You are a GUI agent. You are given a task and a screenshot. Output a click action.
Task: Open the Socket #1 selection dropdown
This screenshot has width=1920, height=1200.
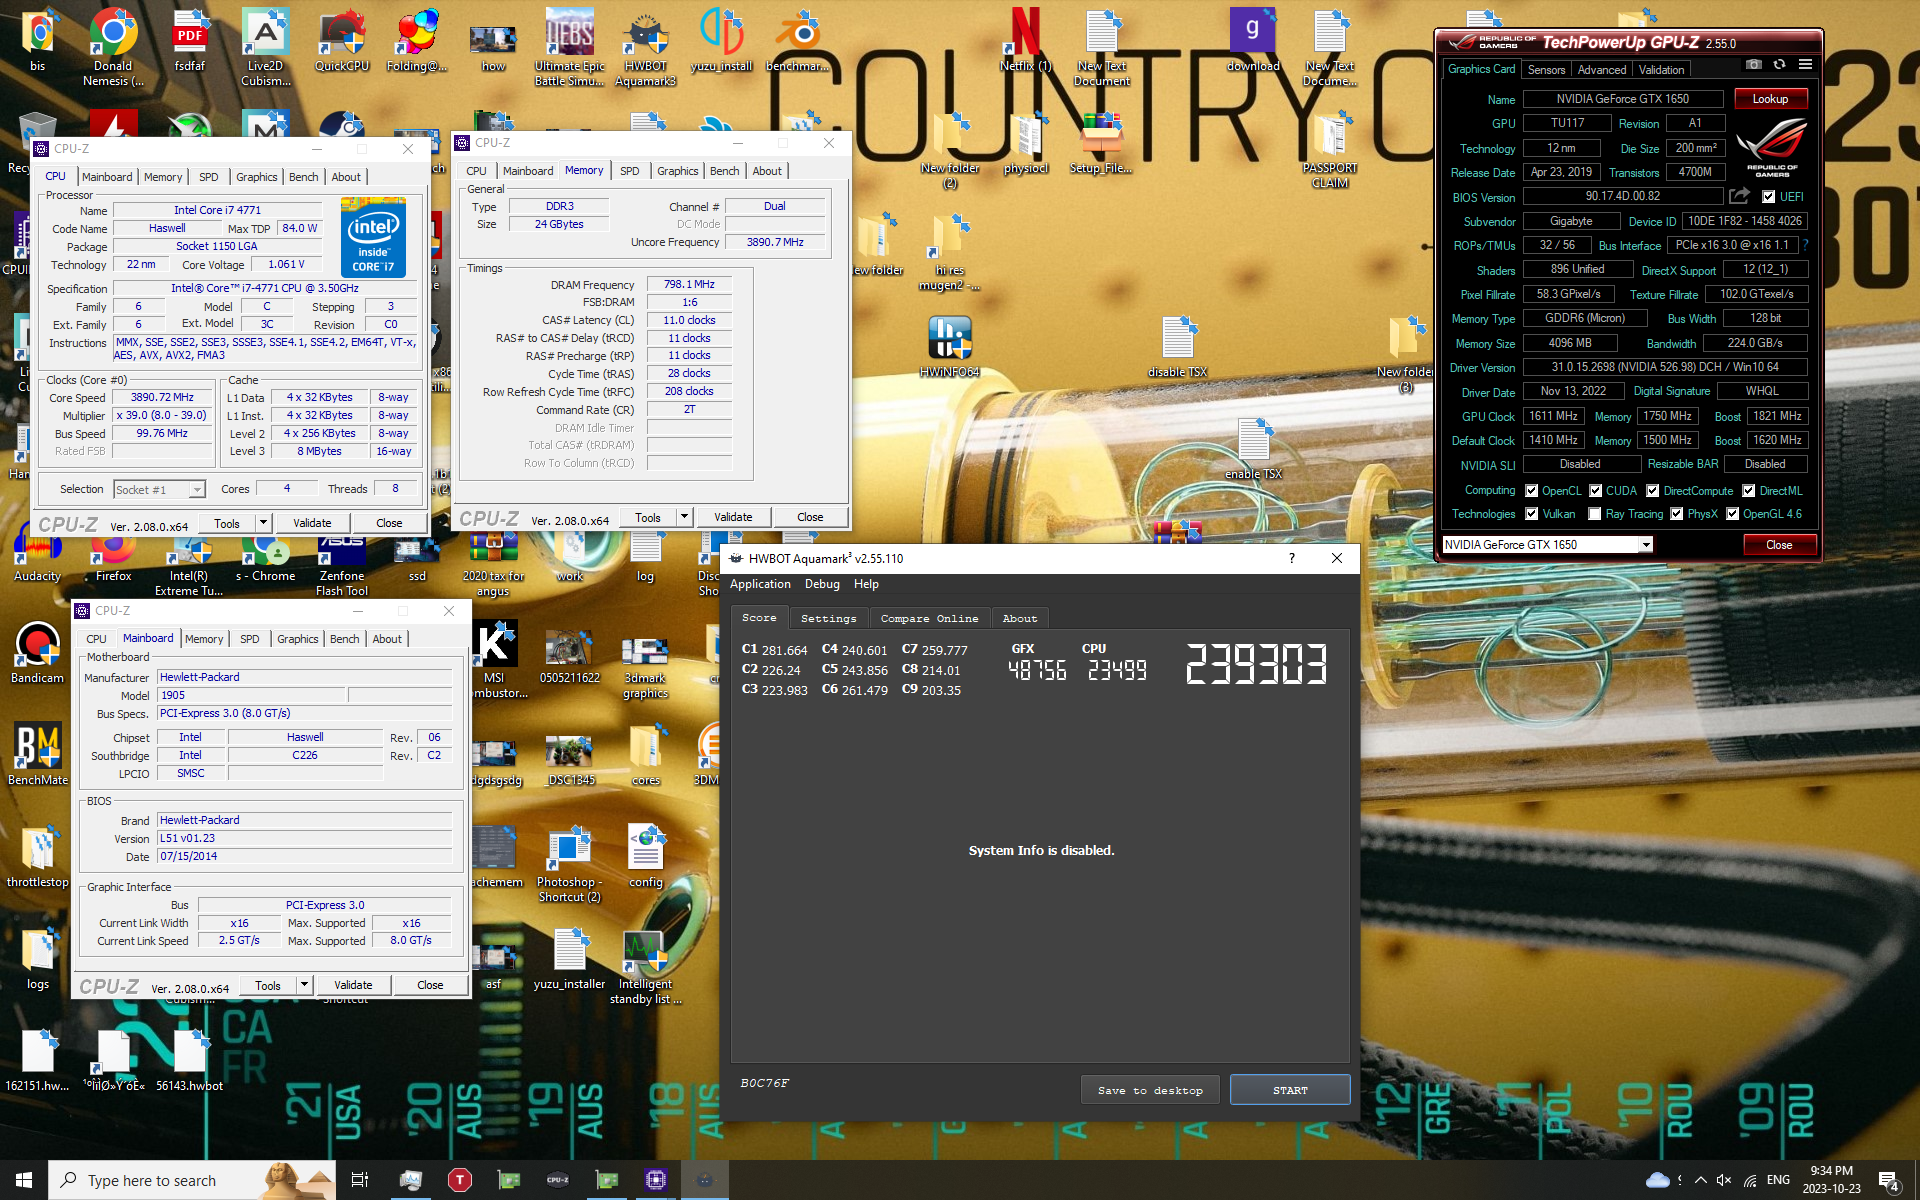click(x=159, y=489)
